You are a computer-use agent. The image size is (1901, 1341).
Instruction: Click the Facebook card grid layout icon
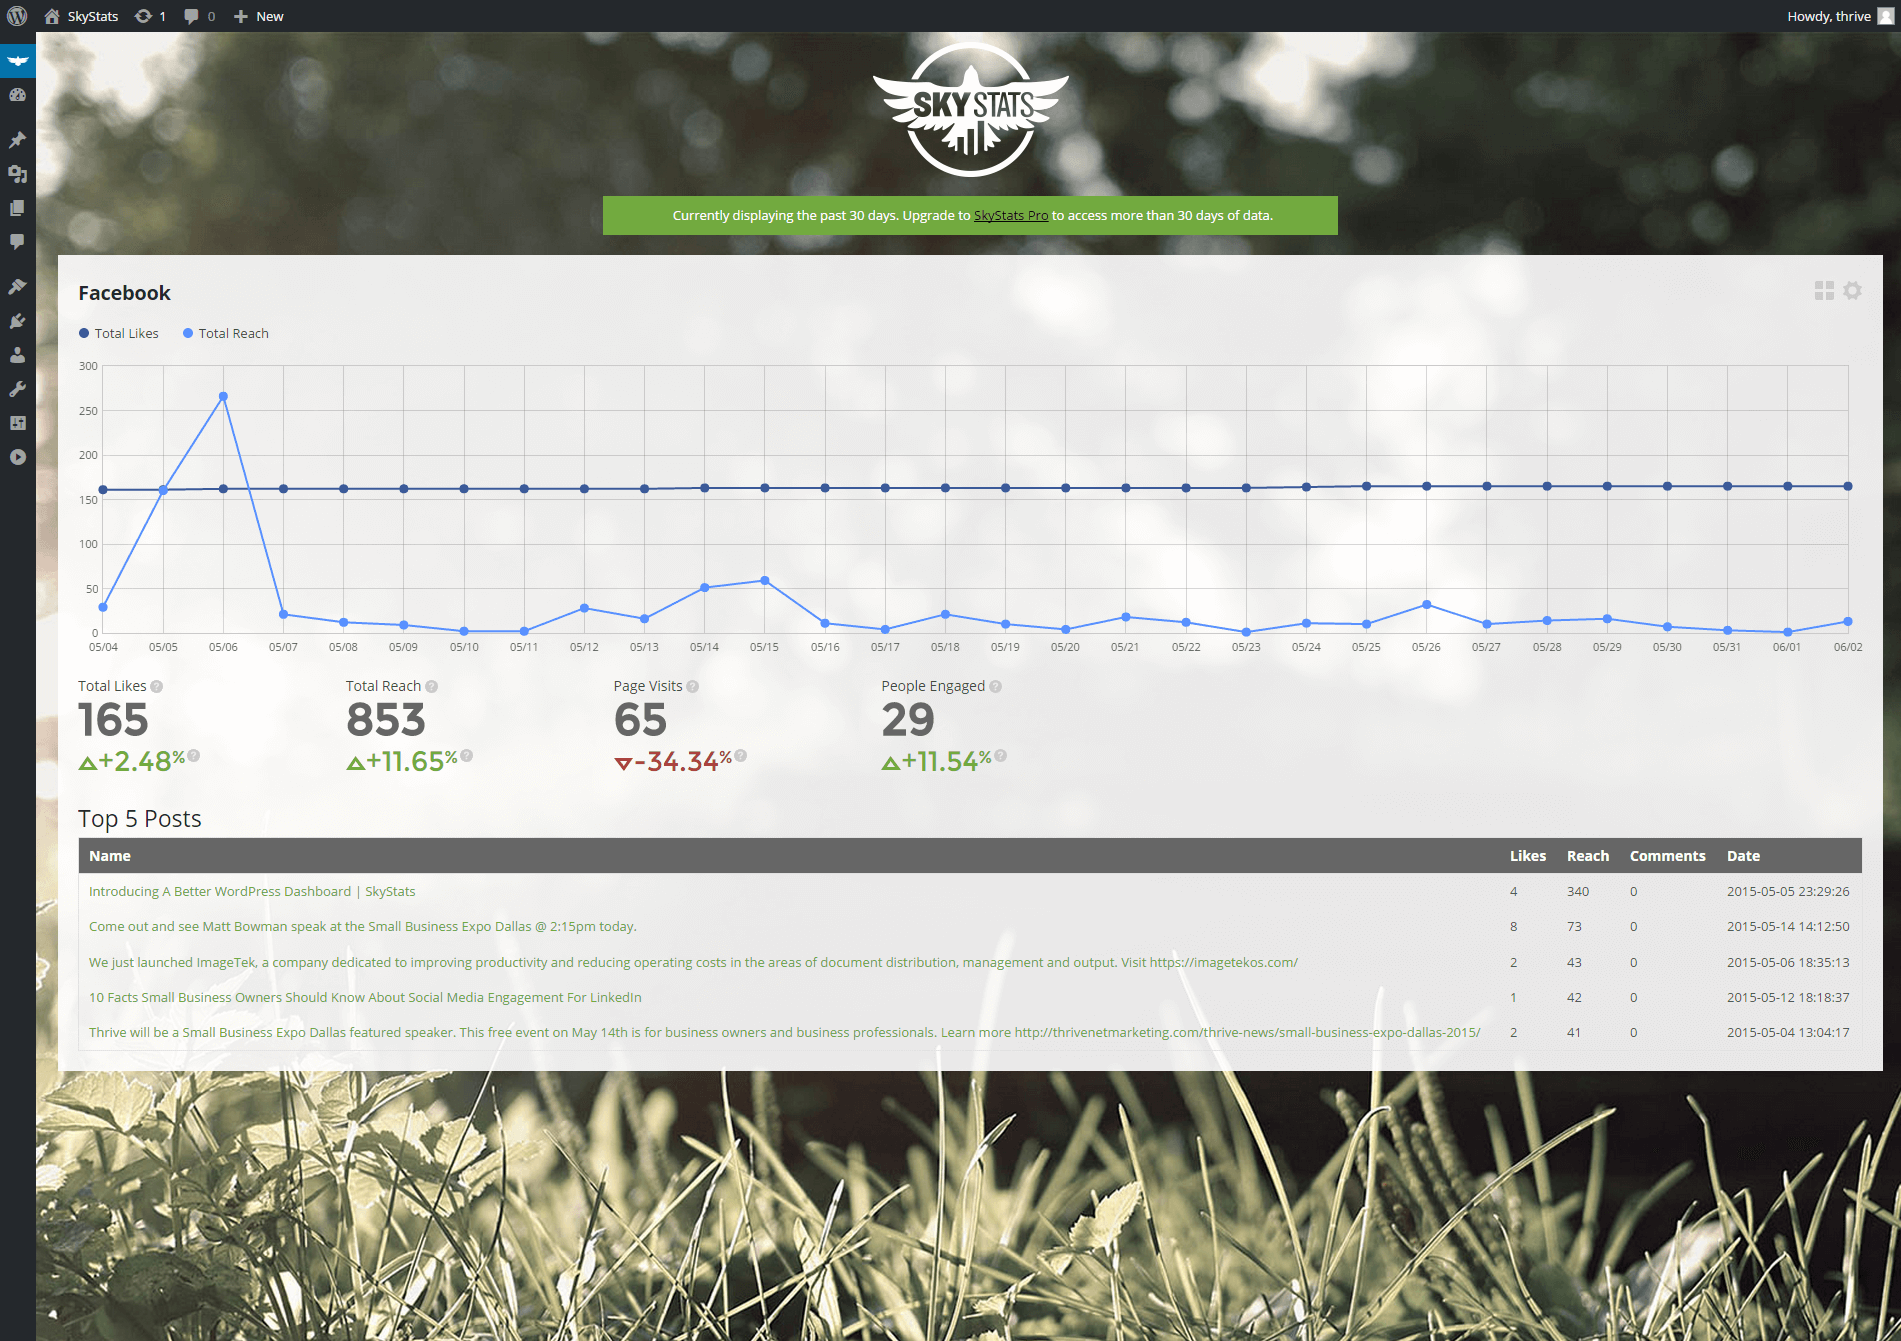tap(1824, 291)
